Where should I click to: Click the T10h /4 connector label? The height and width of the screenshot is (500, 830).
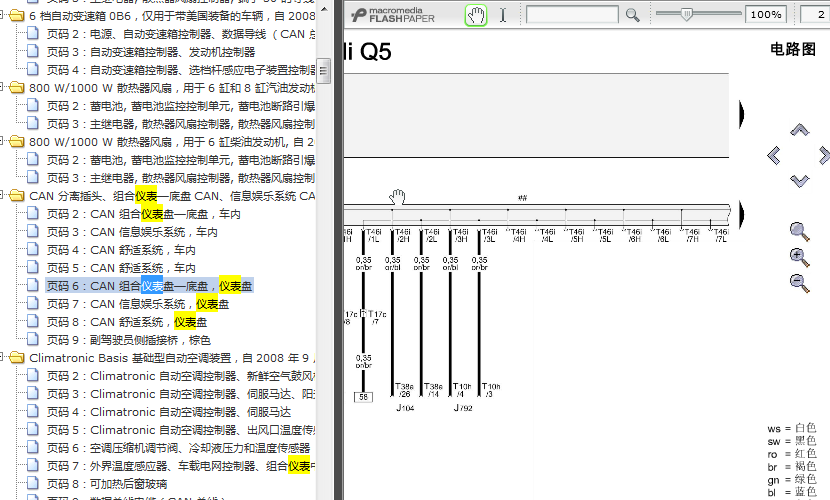pyautogui.click(x=462, y=390)
